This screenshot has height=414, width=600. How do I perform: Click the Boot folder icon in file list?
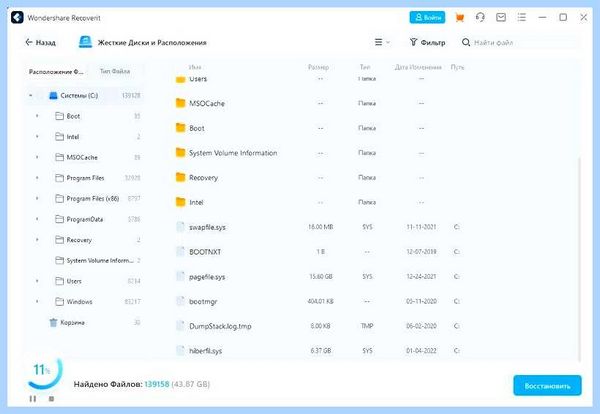click(x=181, y=128)
